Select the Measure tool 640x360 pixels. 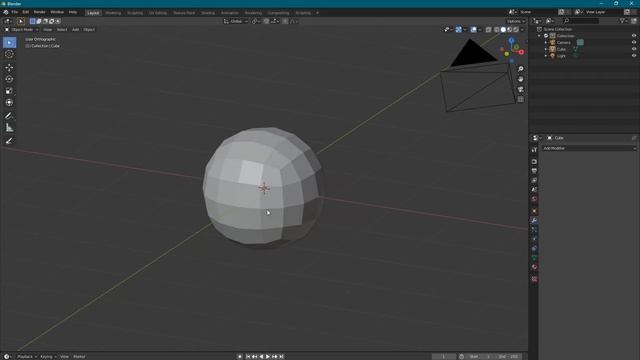point(9,128)
